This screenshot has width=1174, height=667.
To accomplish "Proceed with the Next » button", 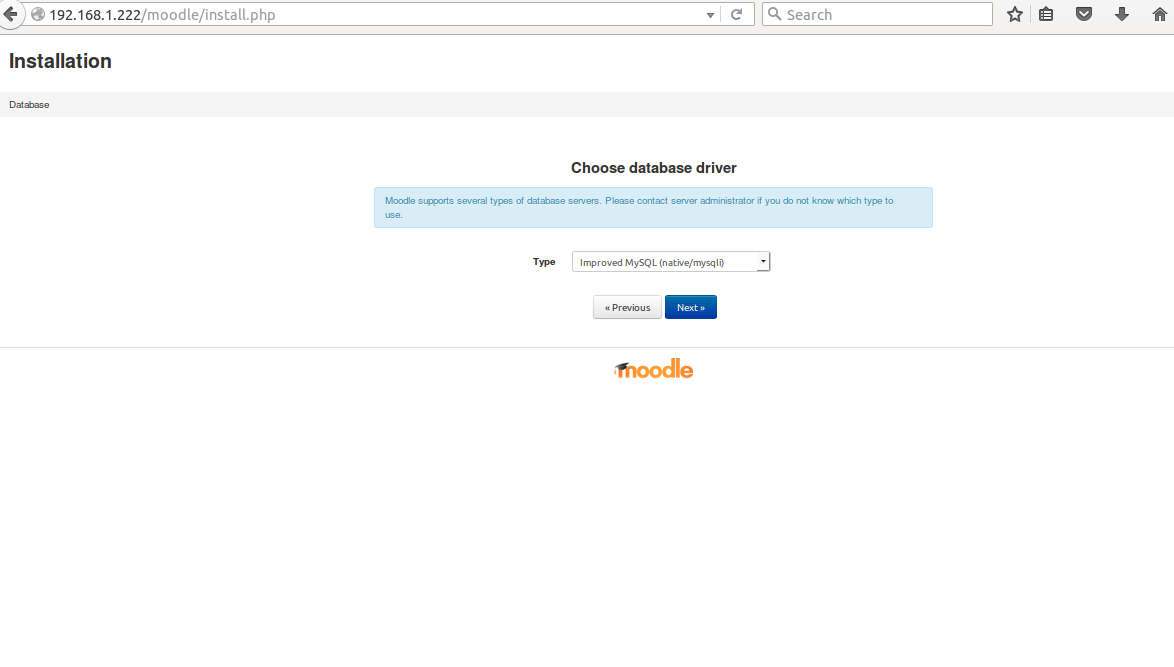I will pos(690,307).
